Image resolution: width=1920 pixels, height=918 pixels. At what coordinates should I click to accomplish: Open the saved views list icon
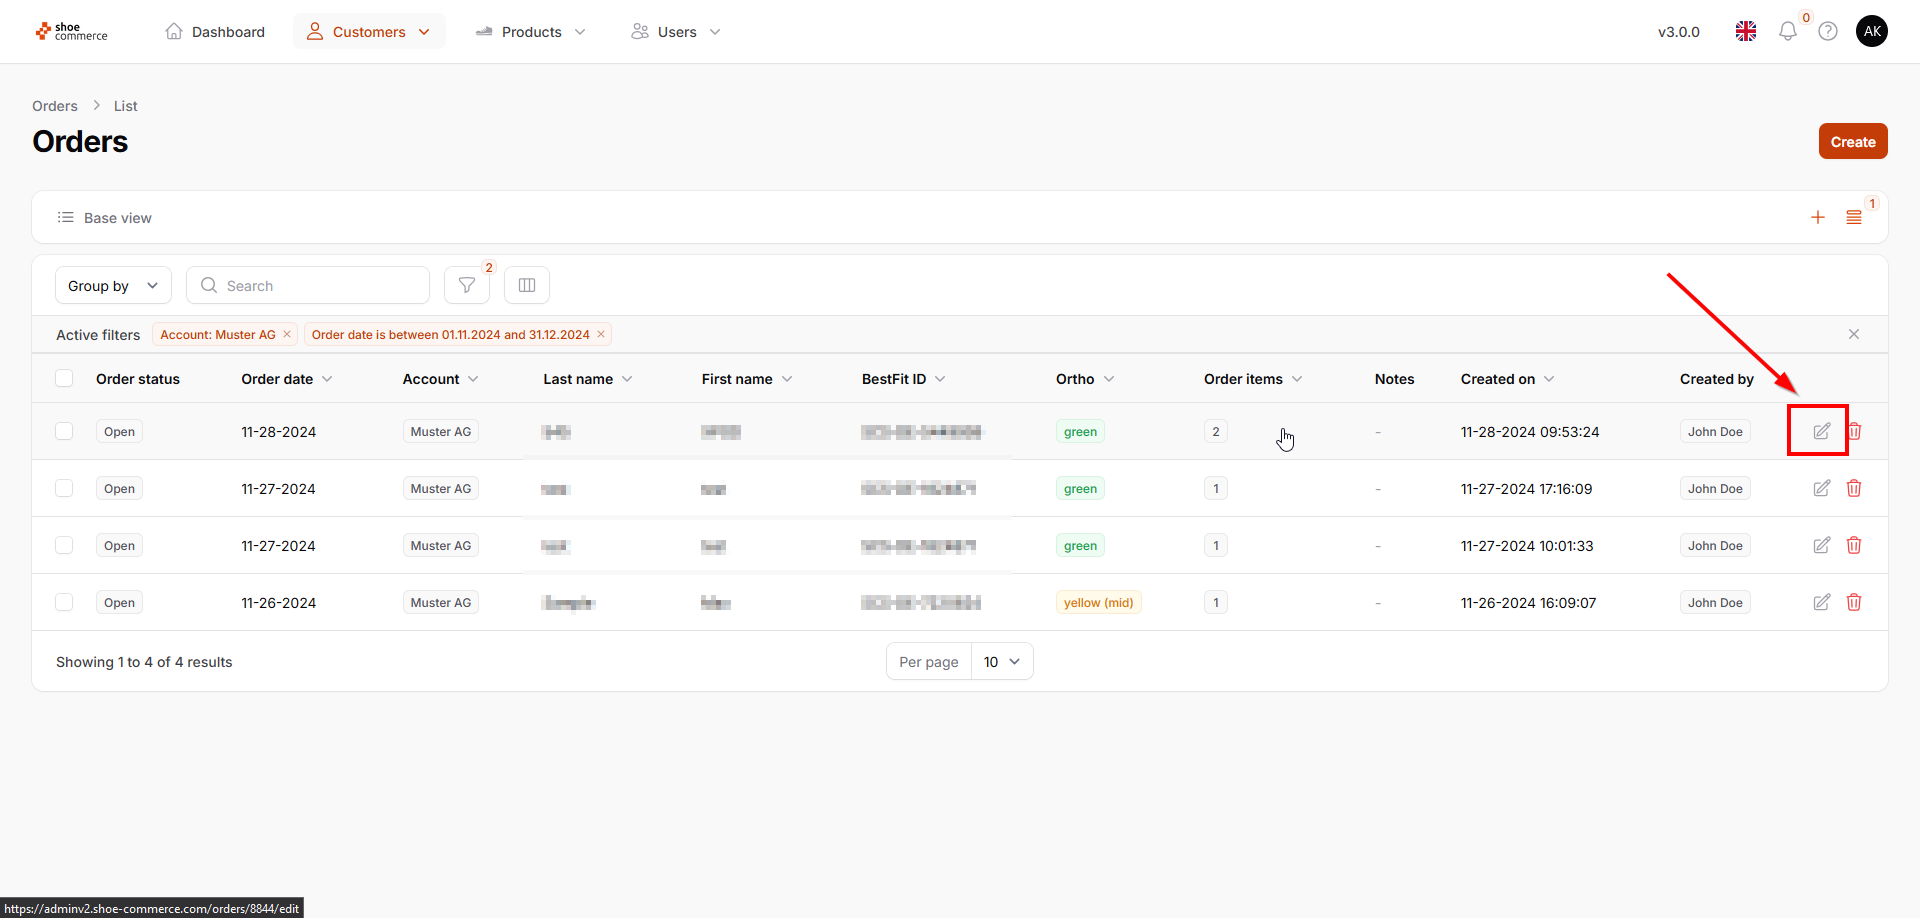pyautogui.click(x=1854, y=218)
